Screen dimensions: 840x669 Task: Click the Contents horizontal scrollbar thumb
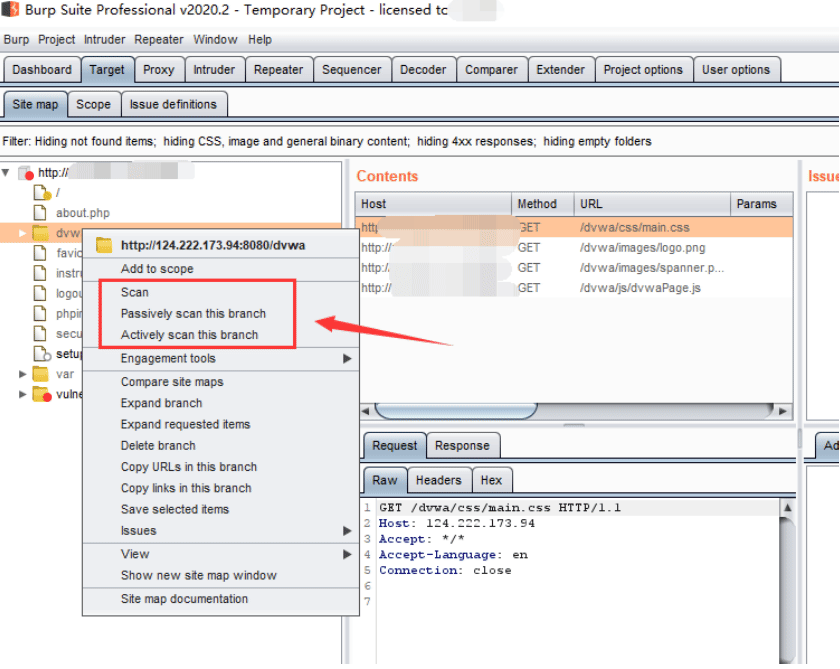click(x=456, y=411)
